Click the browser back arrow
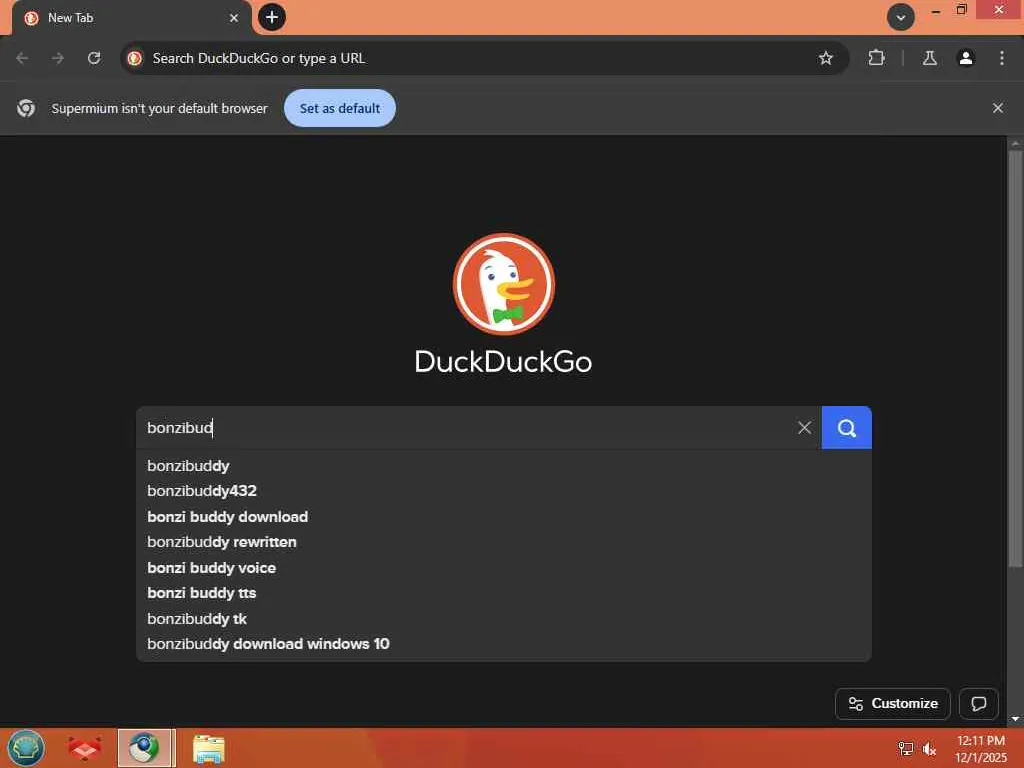The image size is (1024, 768). point(22,58)
